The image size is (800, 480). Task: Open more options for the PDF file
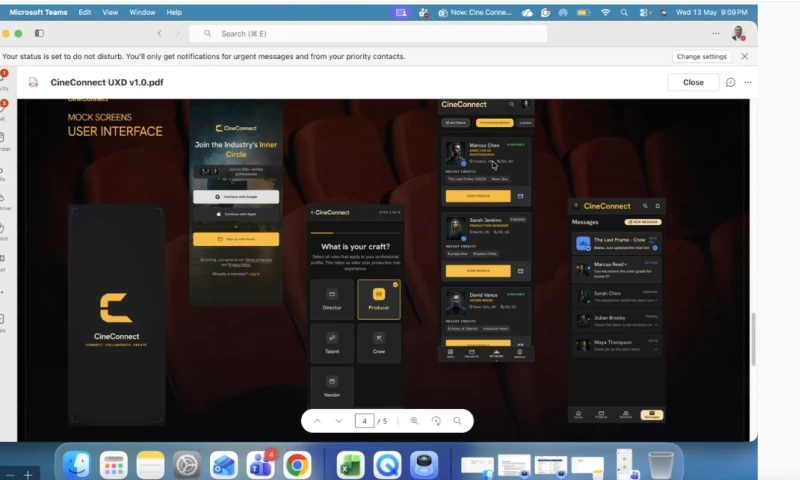(748, 82)
